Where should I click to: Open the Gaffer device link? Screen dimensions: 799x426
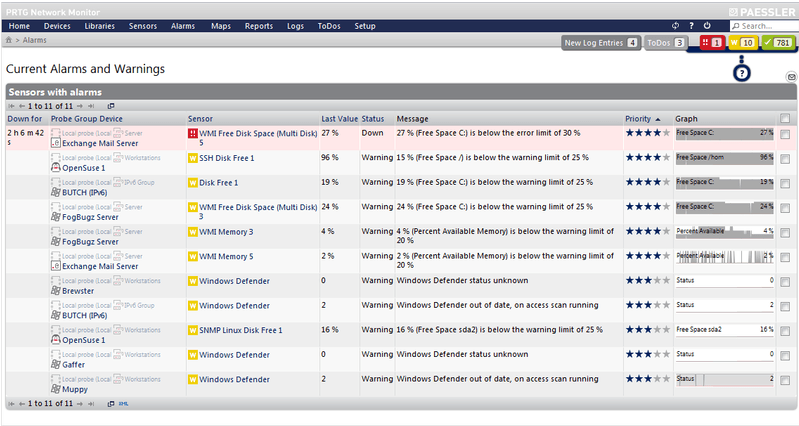coord(73,365)
